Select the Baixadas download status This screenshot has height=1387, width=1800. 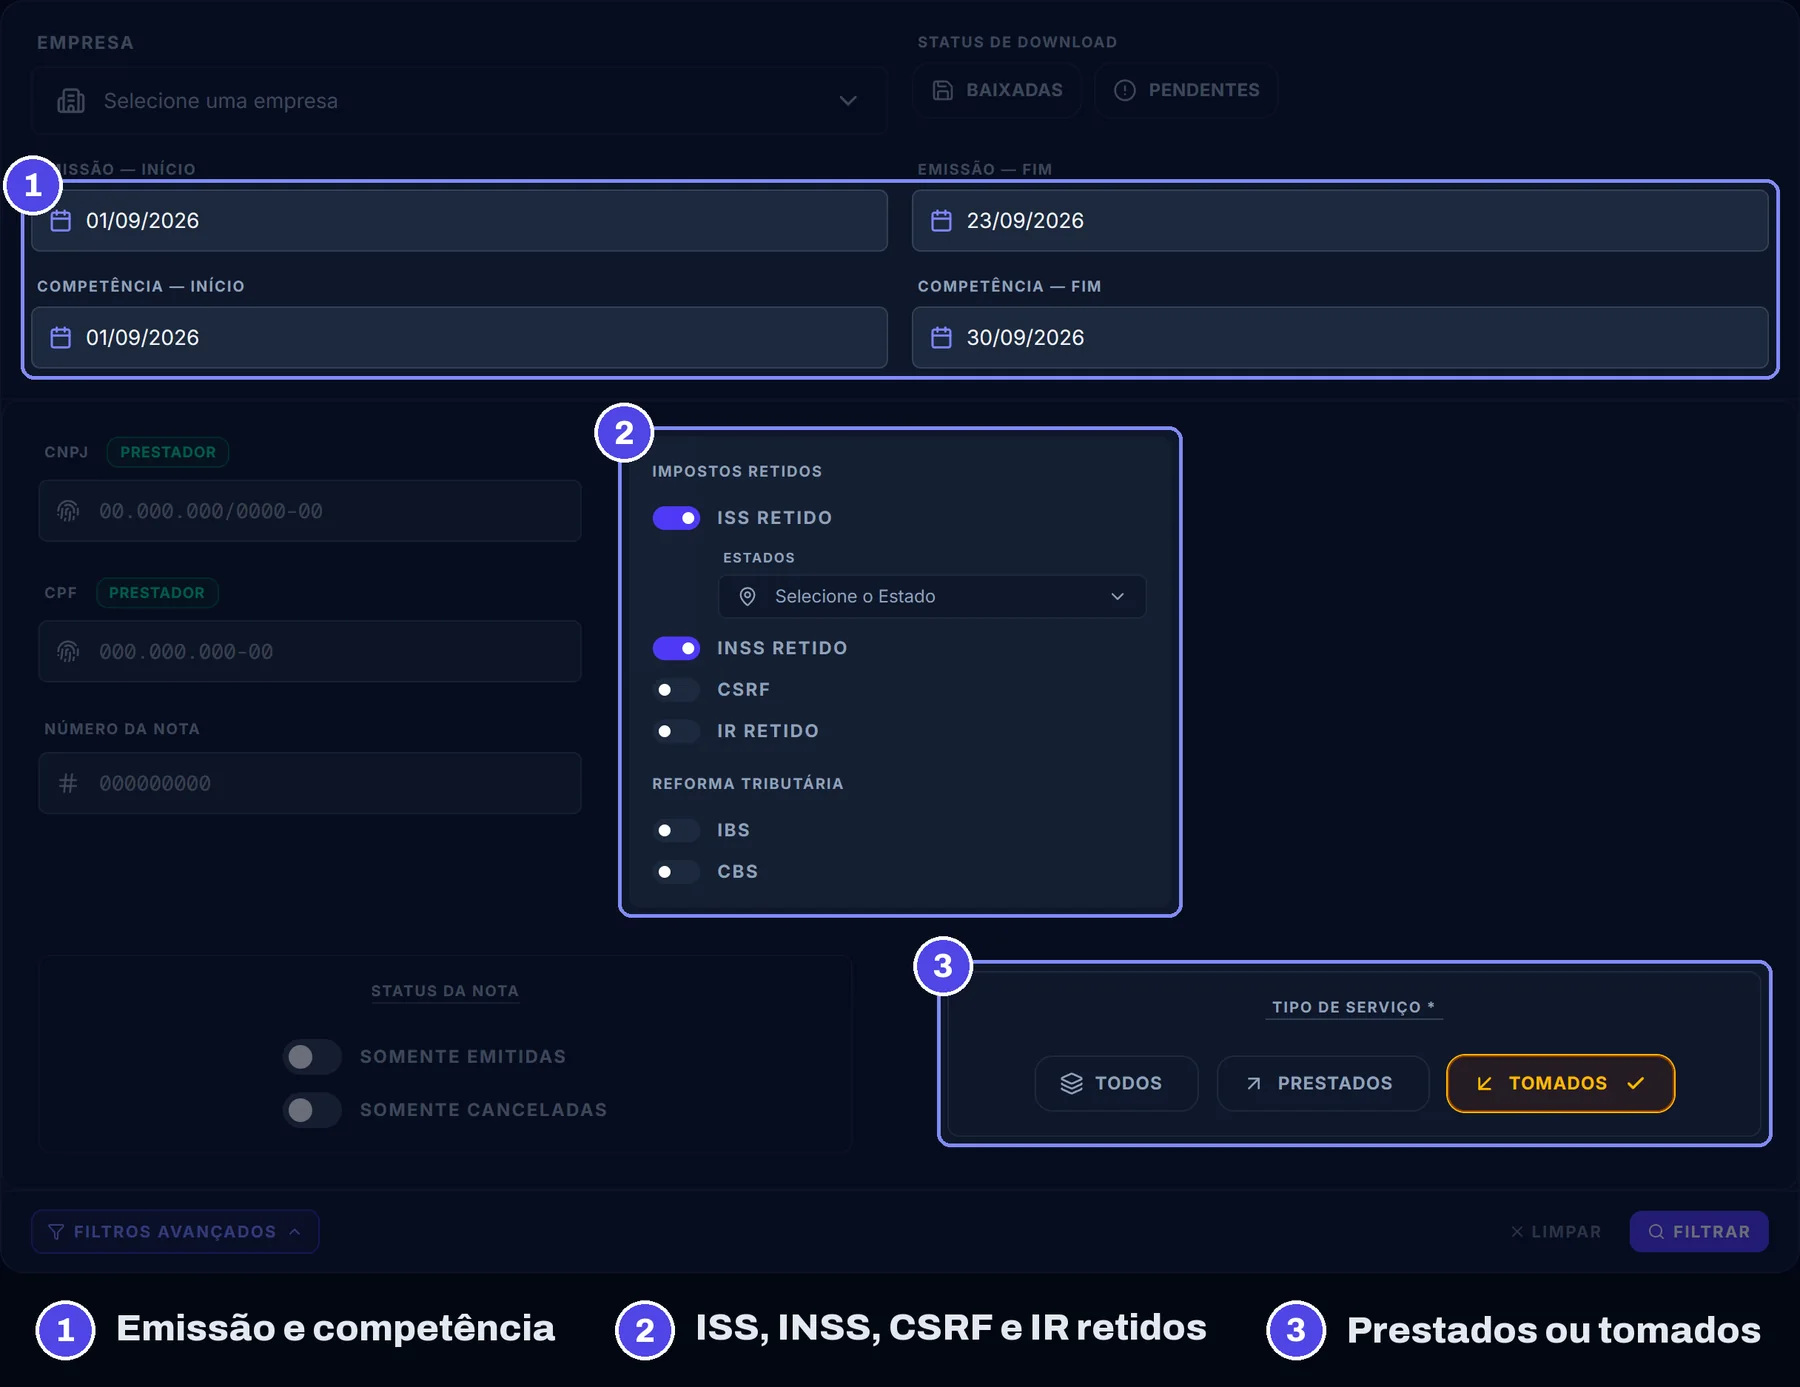[997, 90]
